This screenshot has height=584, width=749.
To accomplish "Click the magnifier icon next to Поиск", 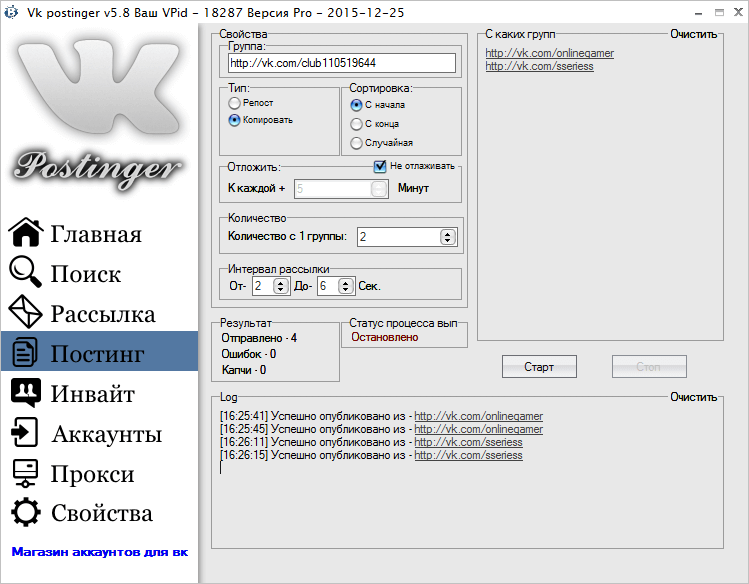I will tap(25, 272).
